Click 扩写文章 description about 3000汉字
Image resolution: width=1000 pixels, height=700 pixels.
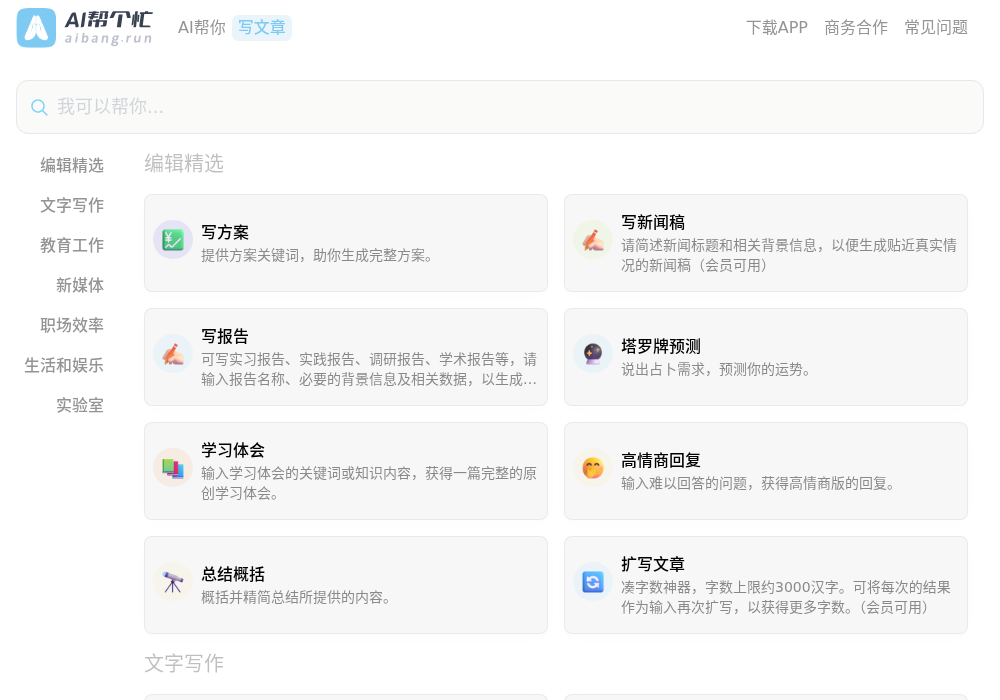tap(786, 597)
